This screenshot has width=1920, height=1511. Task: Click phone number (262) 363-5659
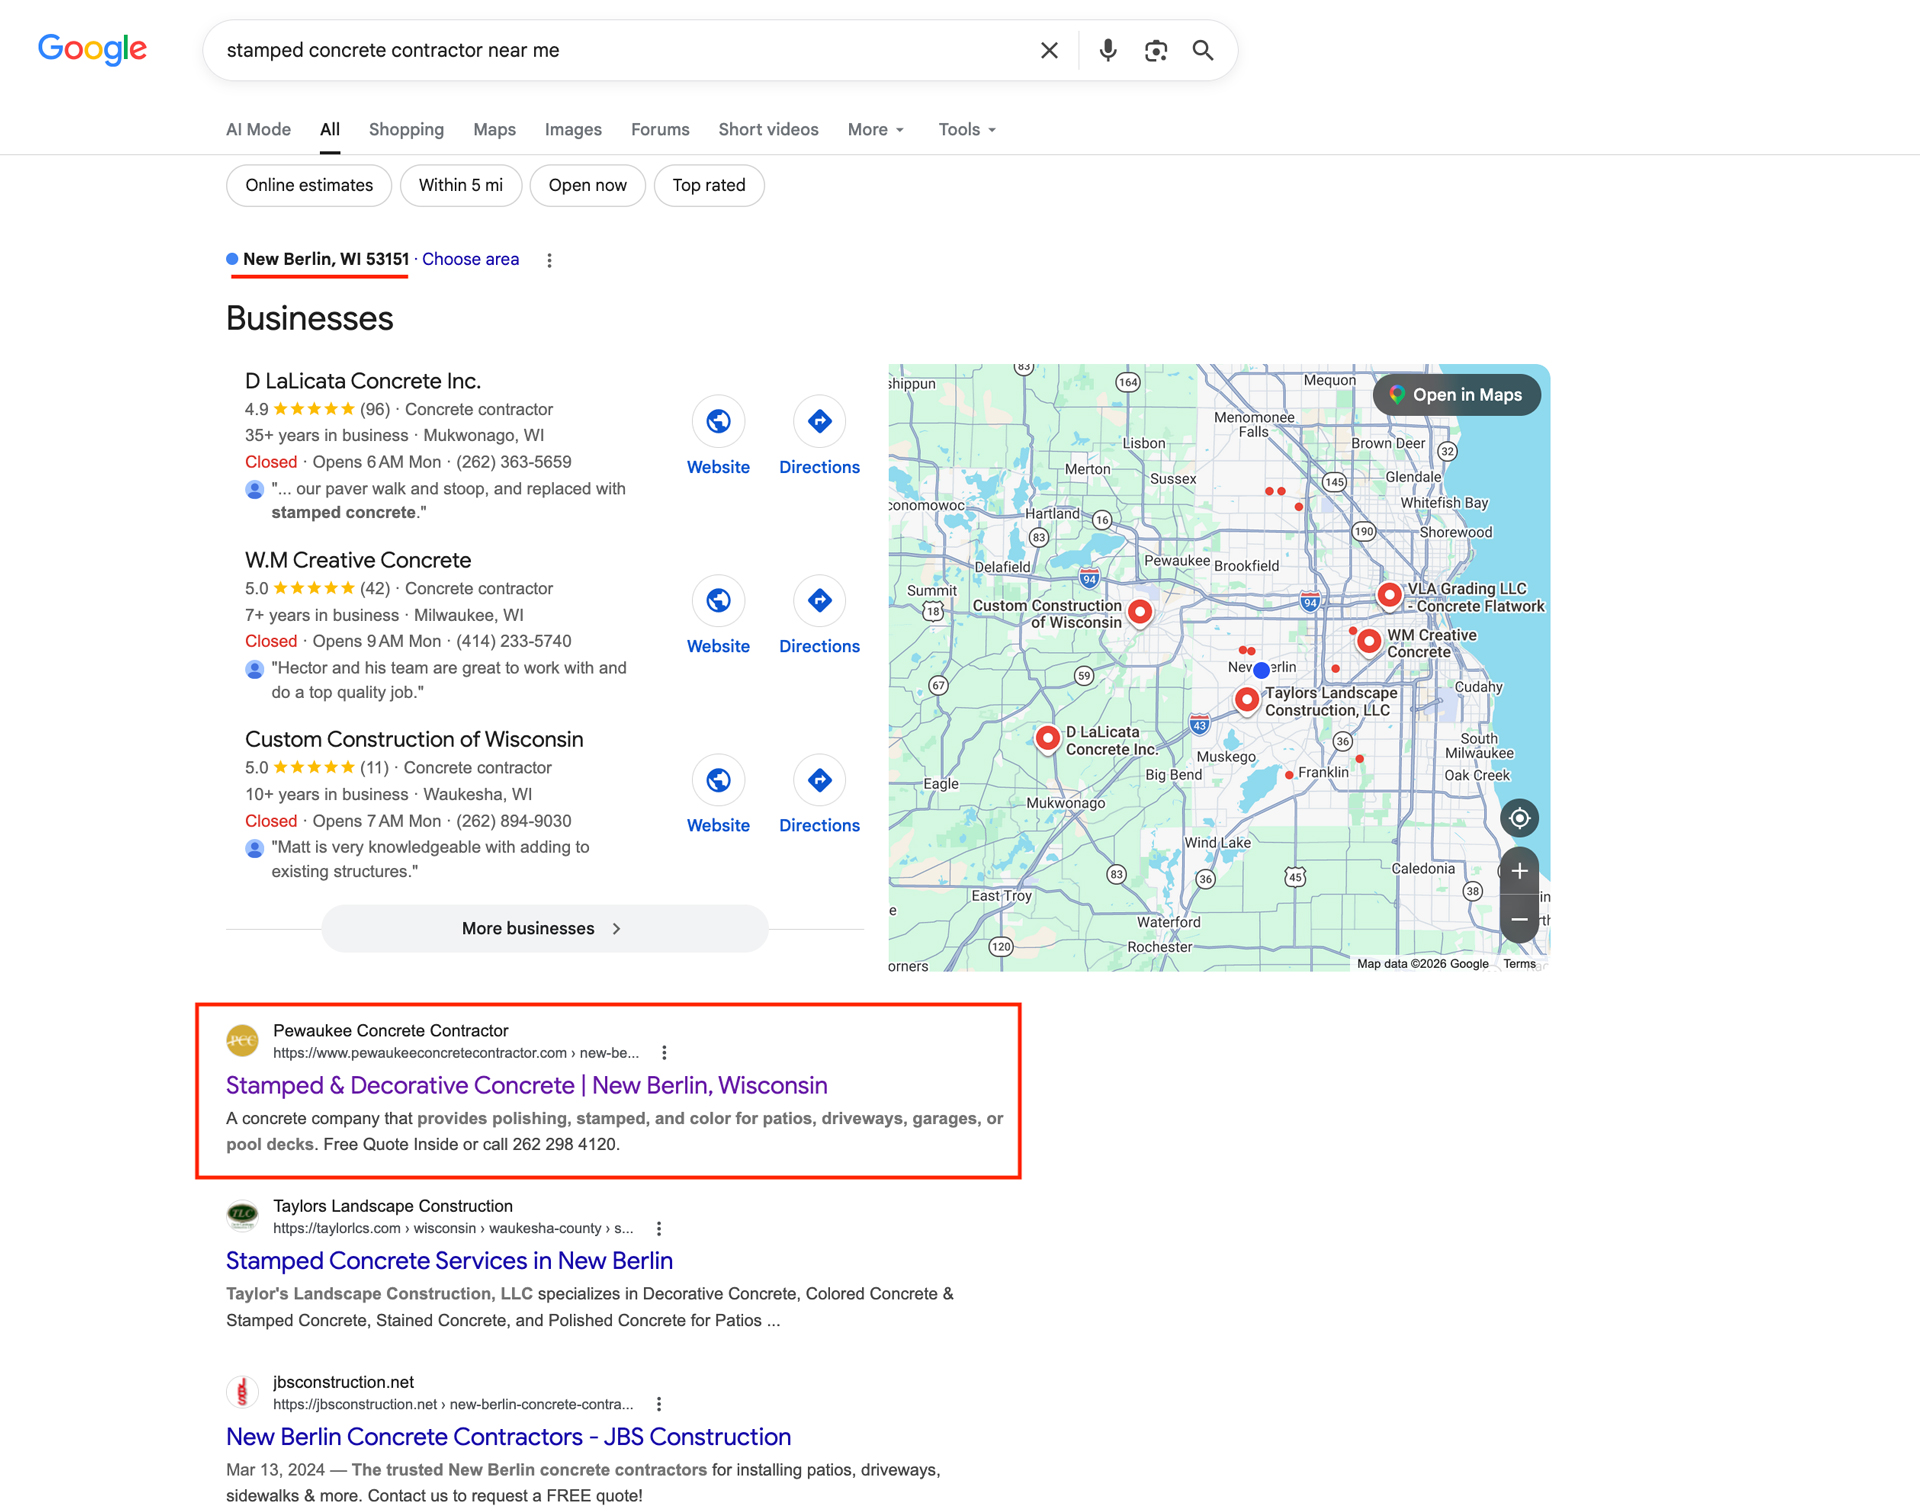pos(514,462)
